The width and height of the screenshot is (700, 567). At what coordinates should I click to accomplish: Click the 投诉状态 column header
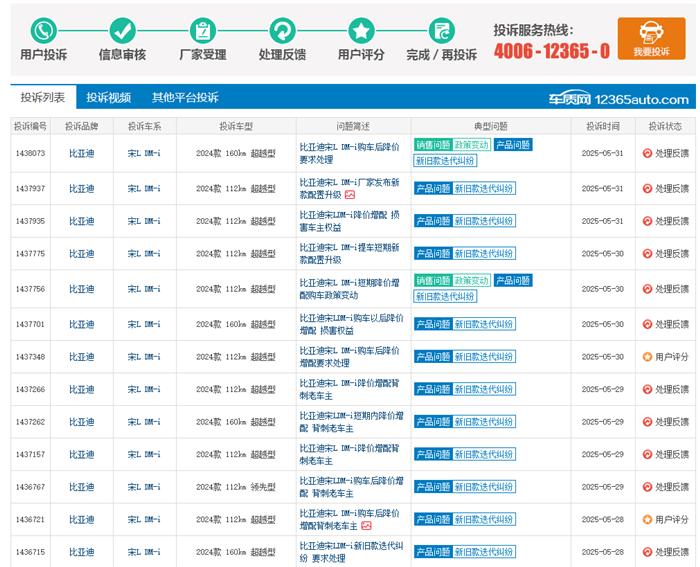pos(665,126)
